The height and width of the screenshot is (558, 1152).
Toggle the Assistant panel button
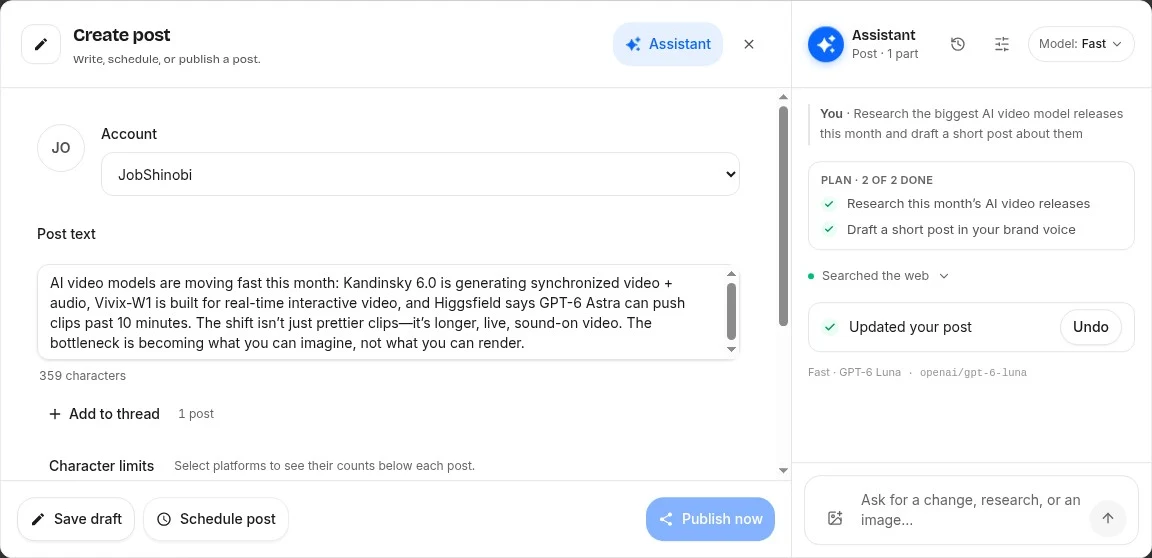668,44
